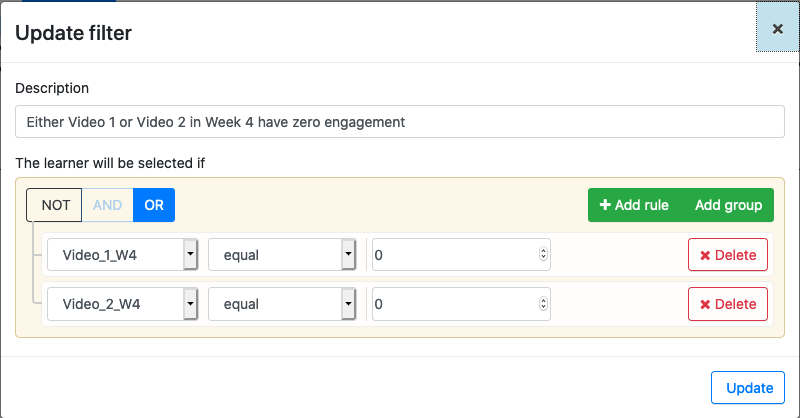
Task: Close the Update filter dialog
Action: pos(777,29)
